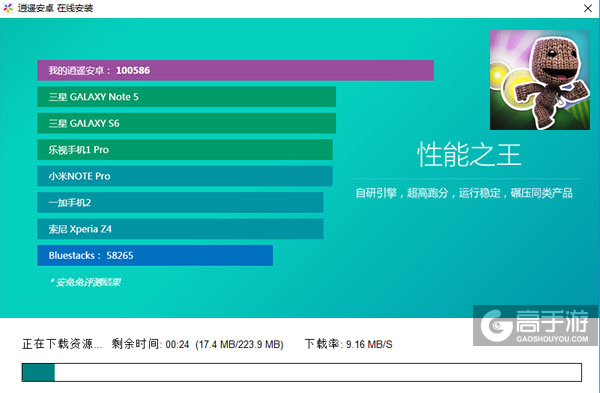This screenshot has width=600, height=393.
Task: Click the Bluestacks 58265 blue bar
Action: (x=155, y=255)
